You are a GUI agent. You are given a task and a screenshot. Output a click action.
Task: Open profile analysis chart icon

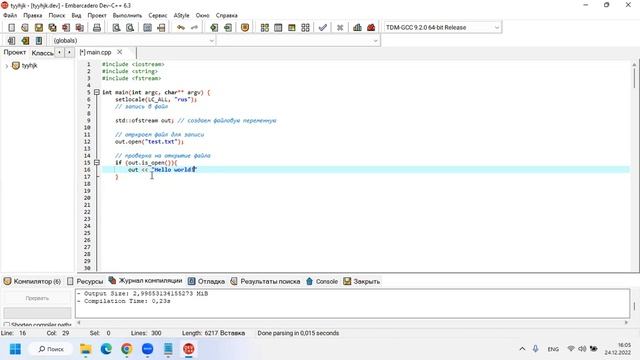357,27
